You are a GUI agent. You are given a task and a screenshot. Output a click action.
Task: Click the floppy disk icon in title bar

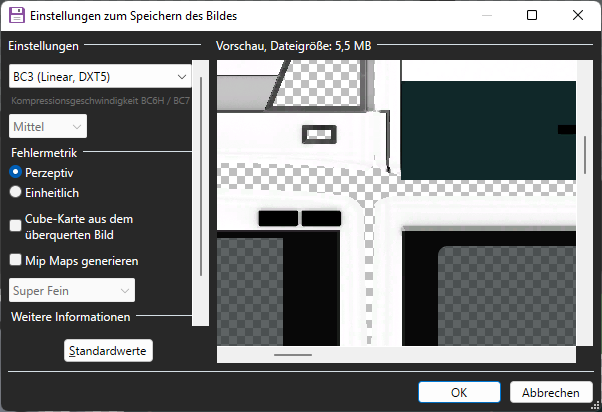point(16,16)
